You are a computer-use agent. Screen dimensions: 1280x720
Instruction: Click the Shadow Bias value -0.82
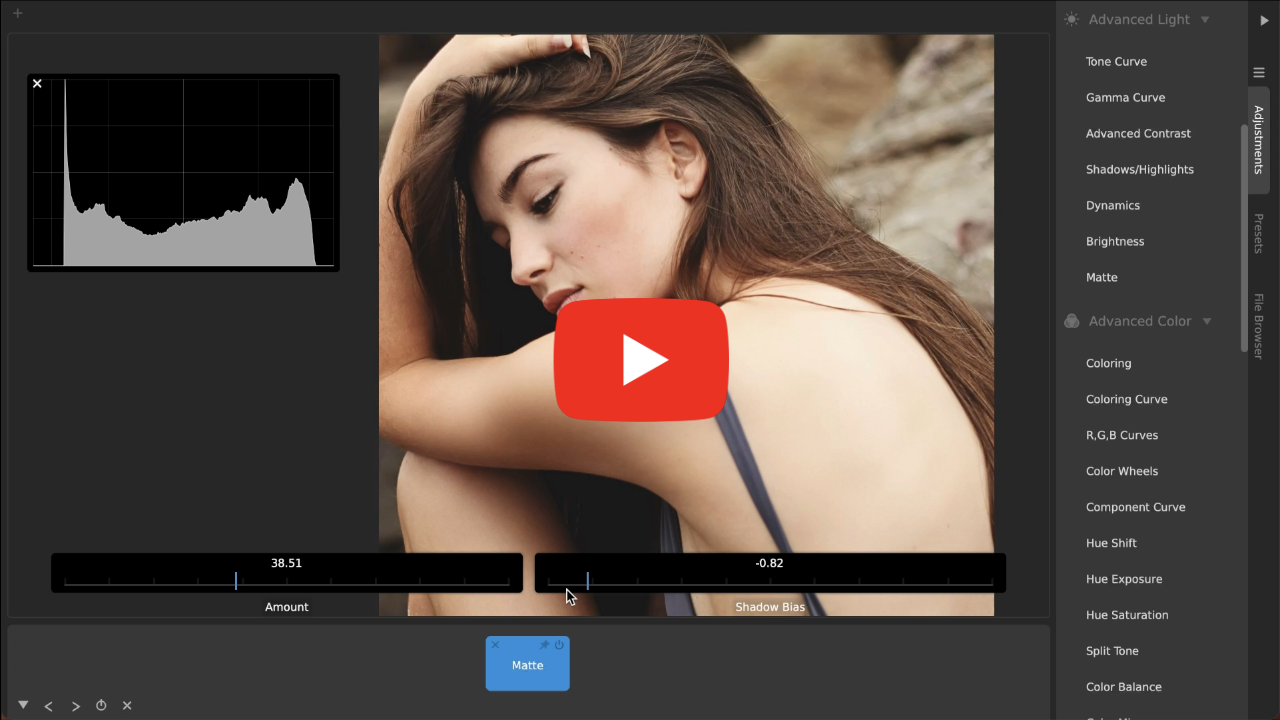coord(770,563)
